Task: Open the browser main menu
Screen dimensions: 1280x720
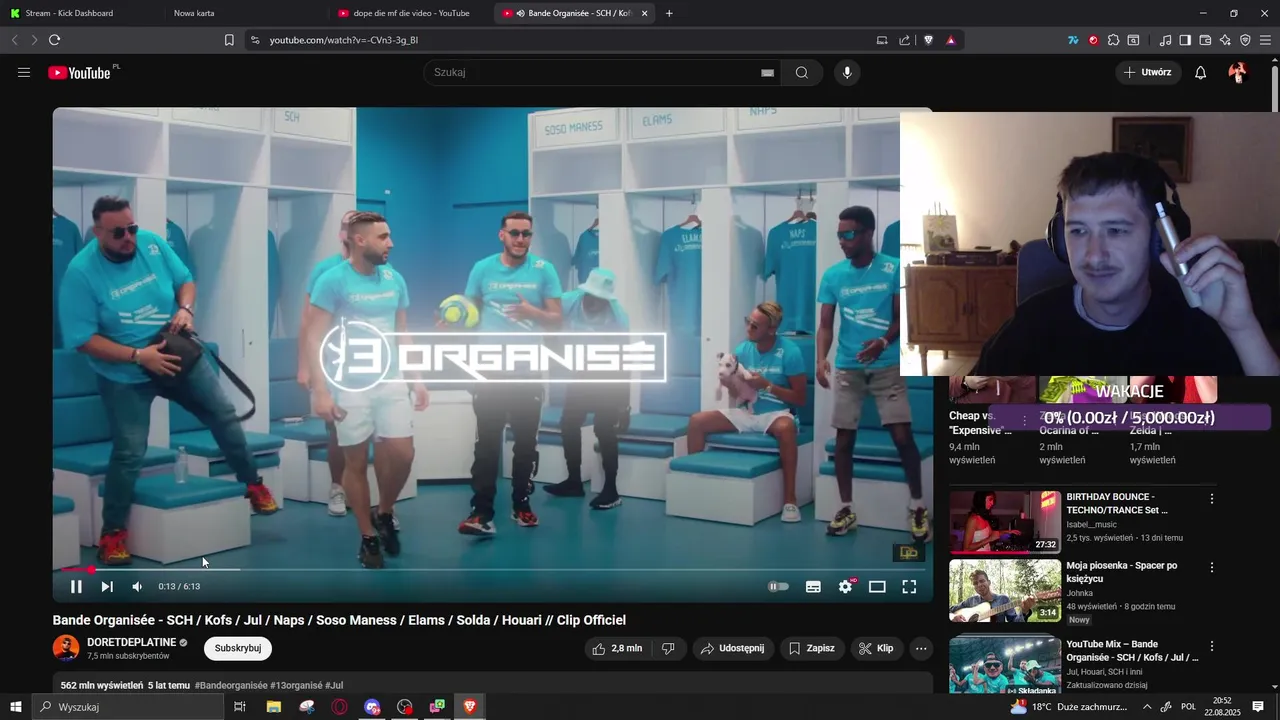Action: coord(1265,40)
